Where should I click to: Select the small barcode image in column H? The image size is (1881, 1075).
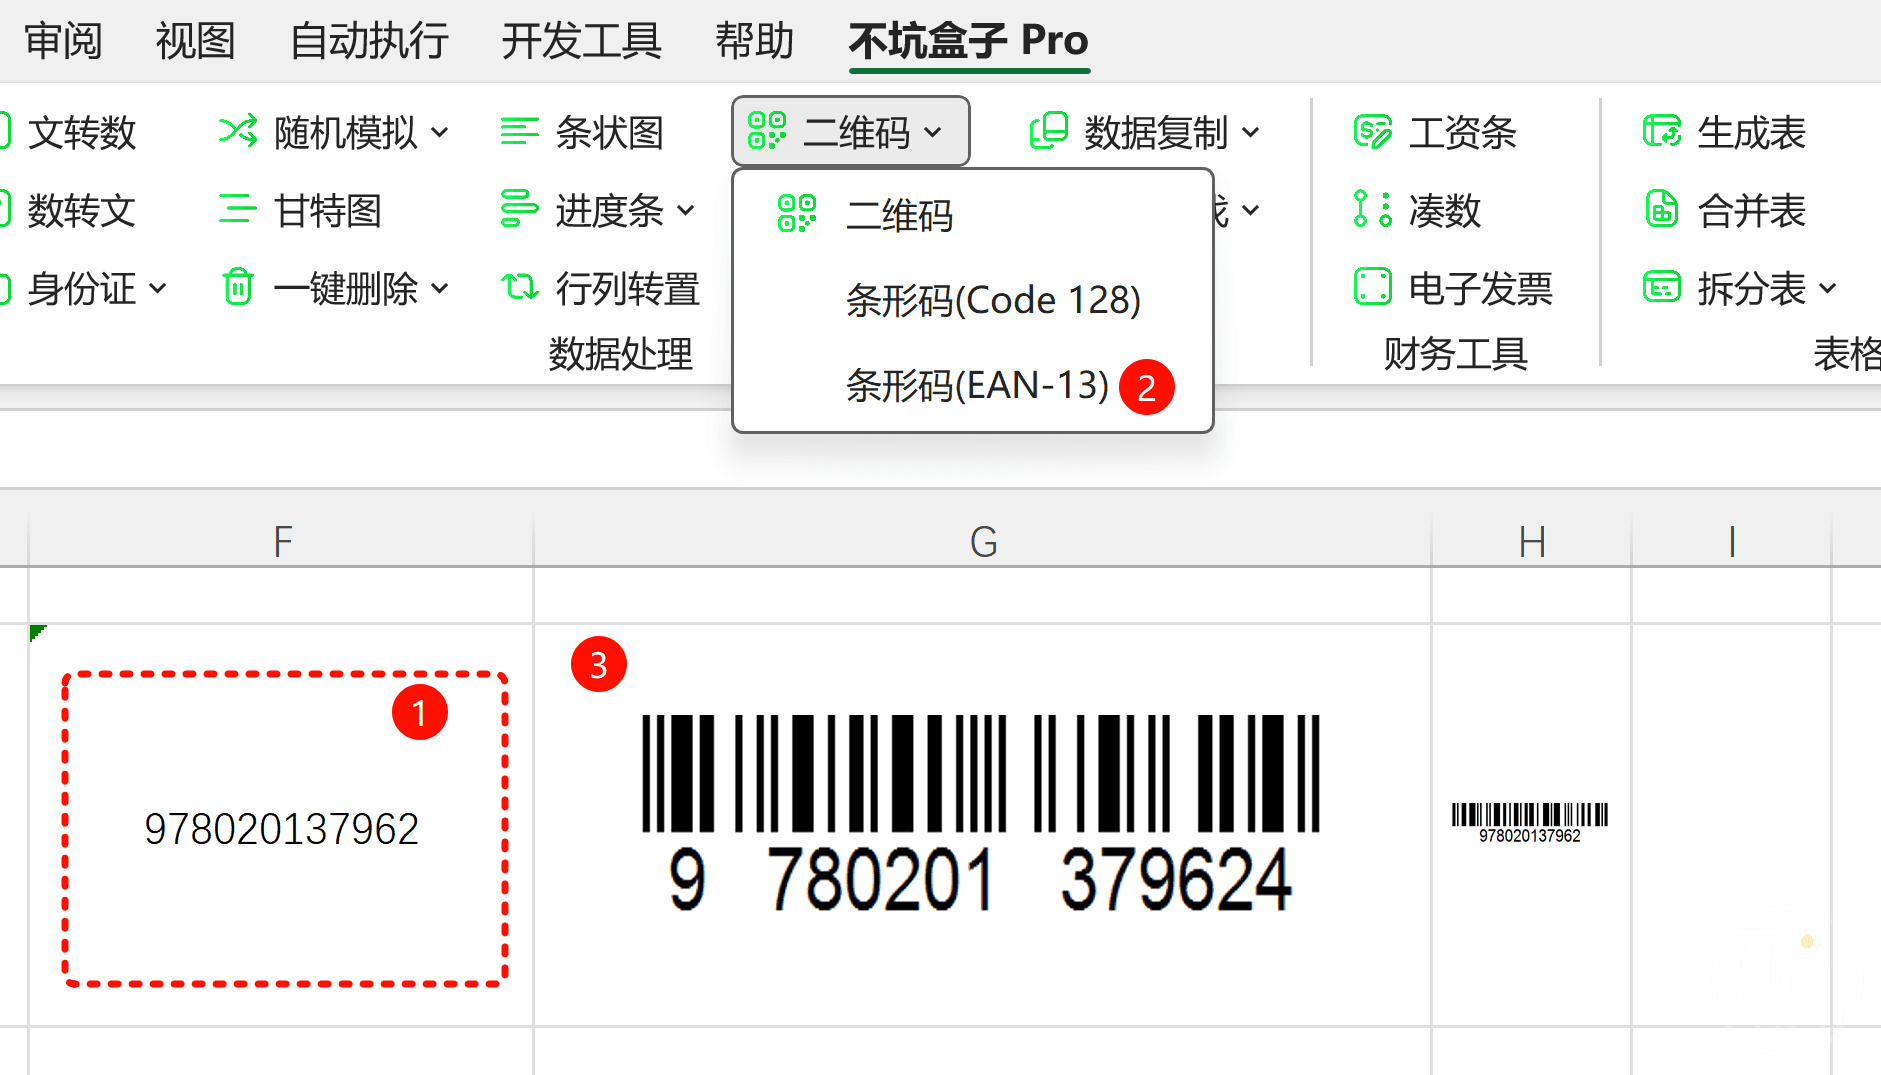pyautogui.click(x=1530, y=823)
